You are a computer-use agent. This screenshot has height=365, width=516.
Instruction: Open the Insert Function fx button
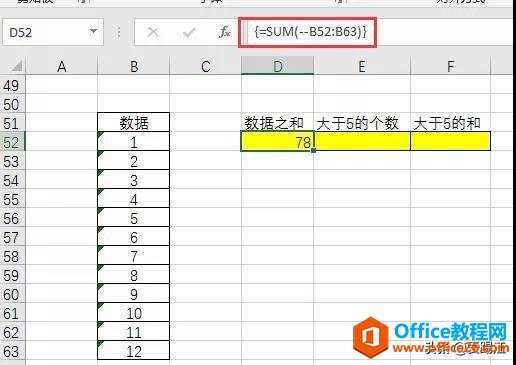click(x=225, y=32)
